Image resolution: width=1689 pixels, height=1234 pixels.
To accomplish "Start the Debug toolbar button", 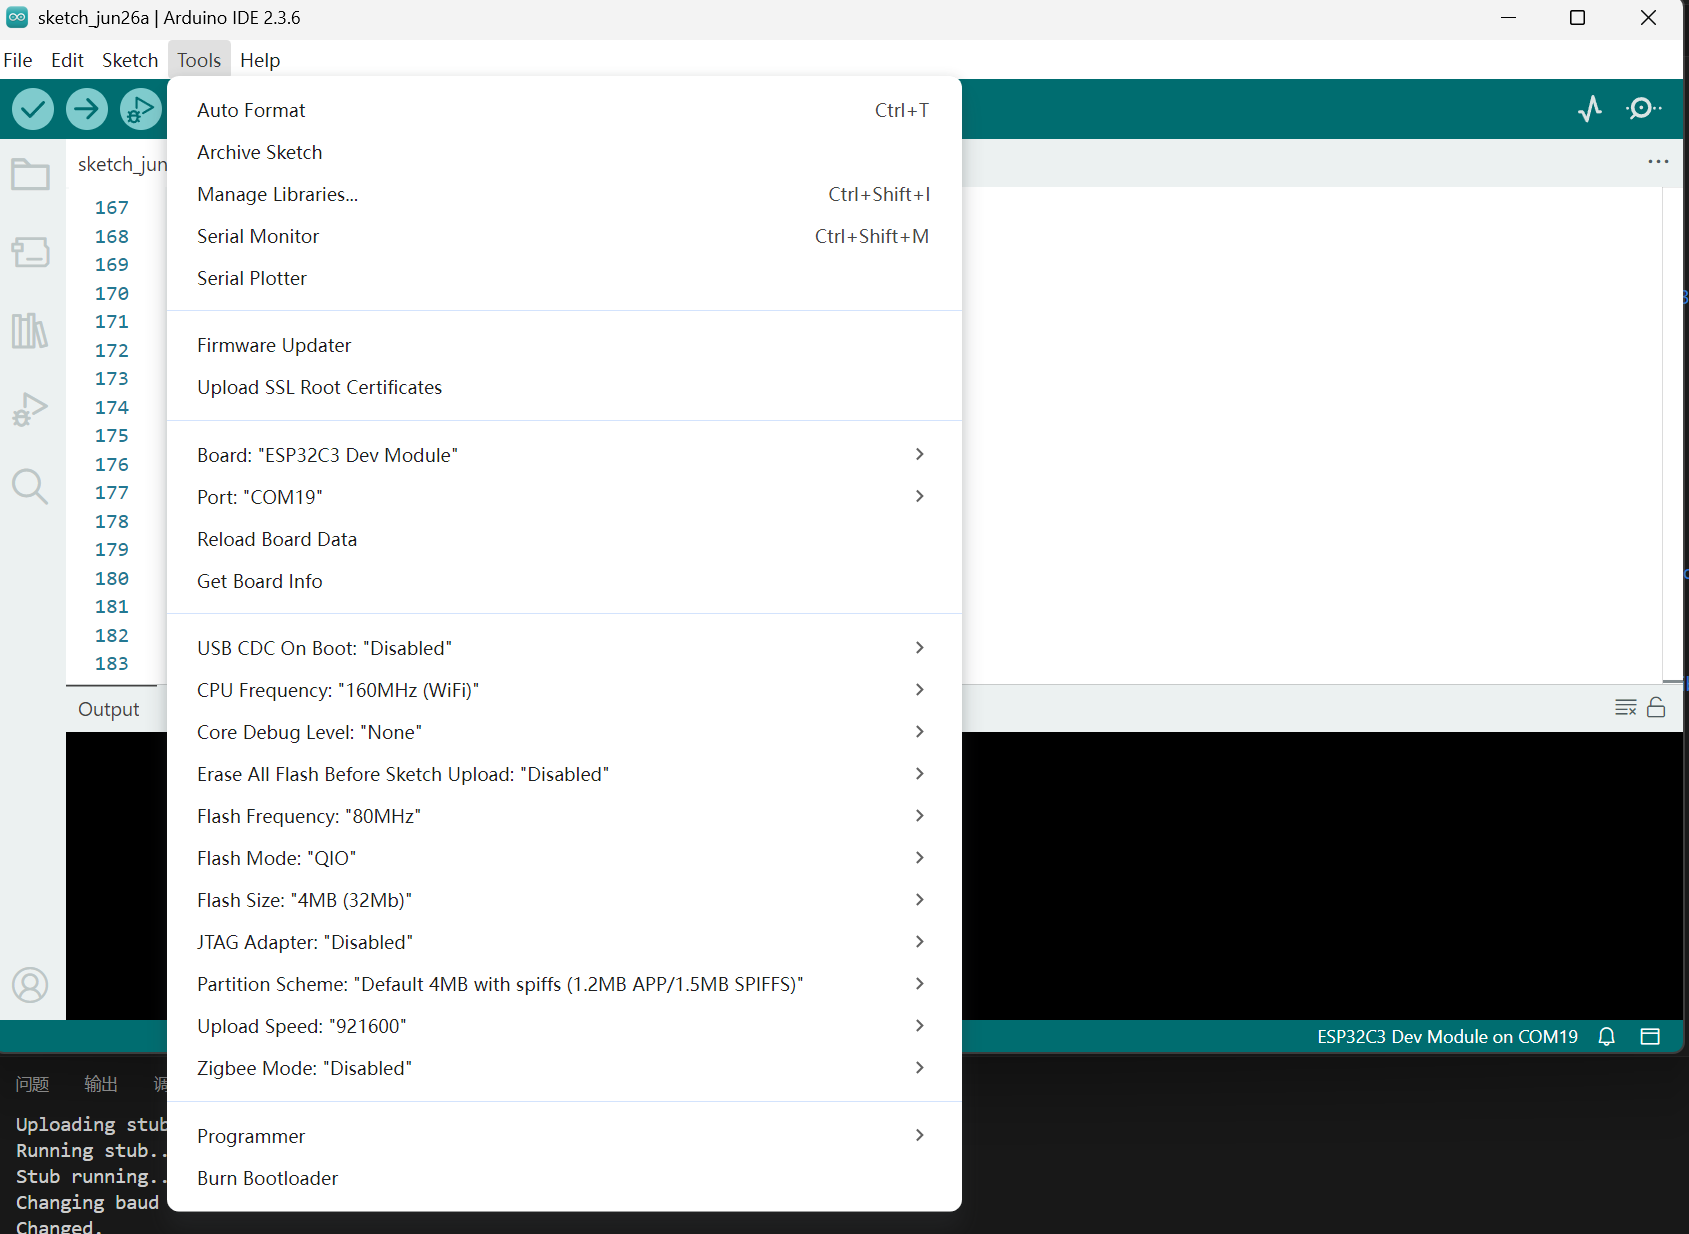I will 141,109.
